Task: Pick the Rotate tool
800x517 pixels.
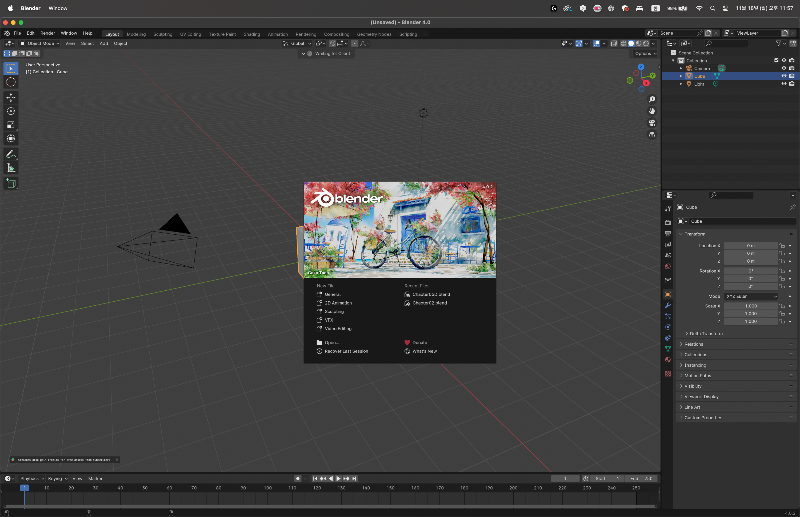Action: pos(11,111)
